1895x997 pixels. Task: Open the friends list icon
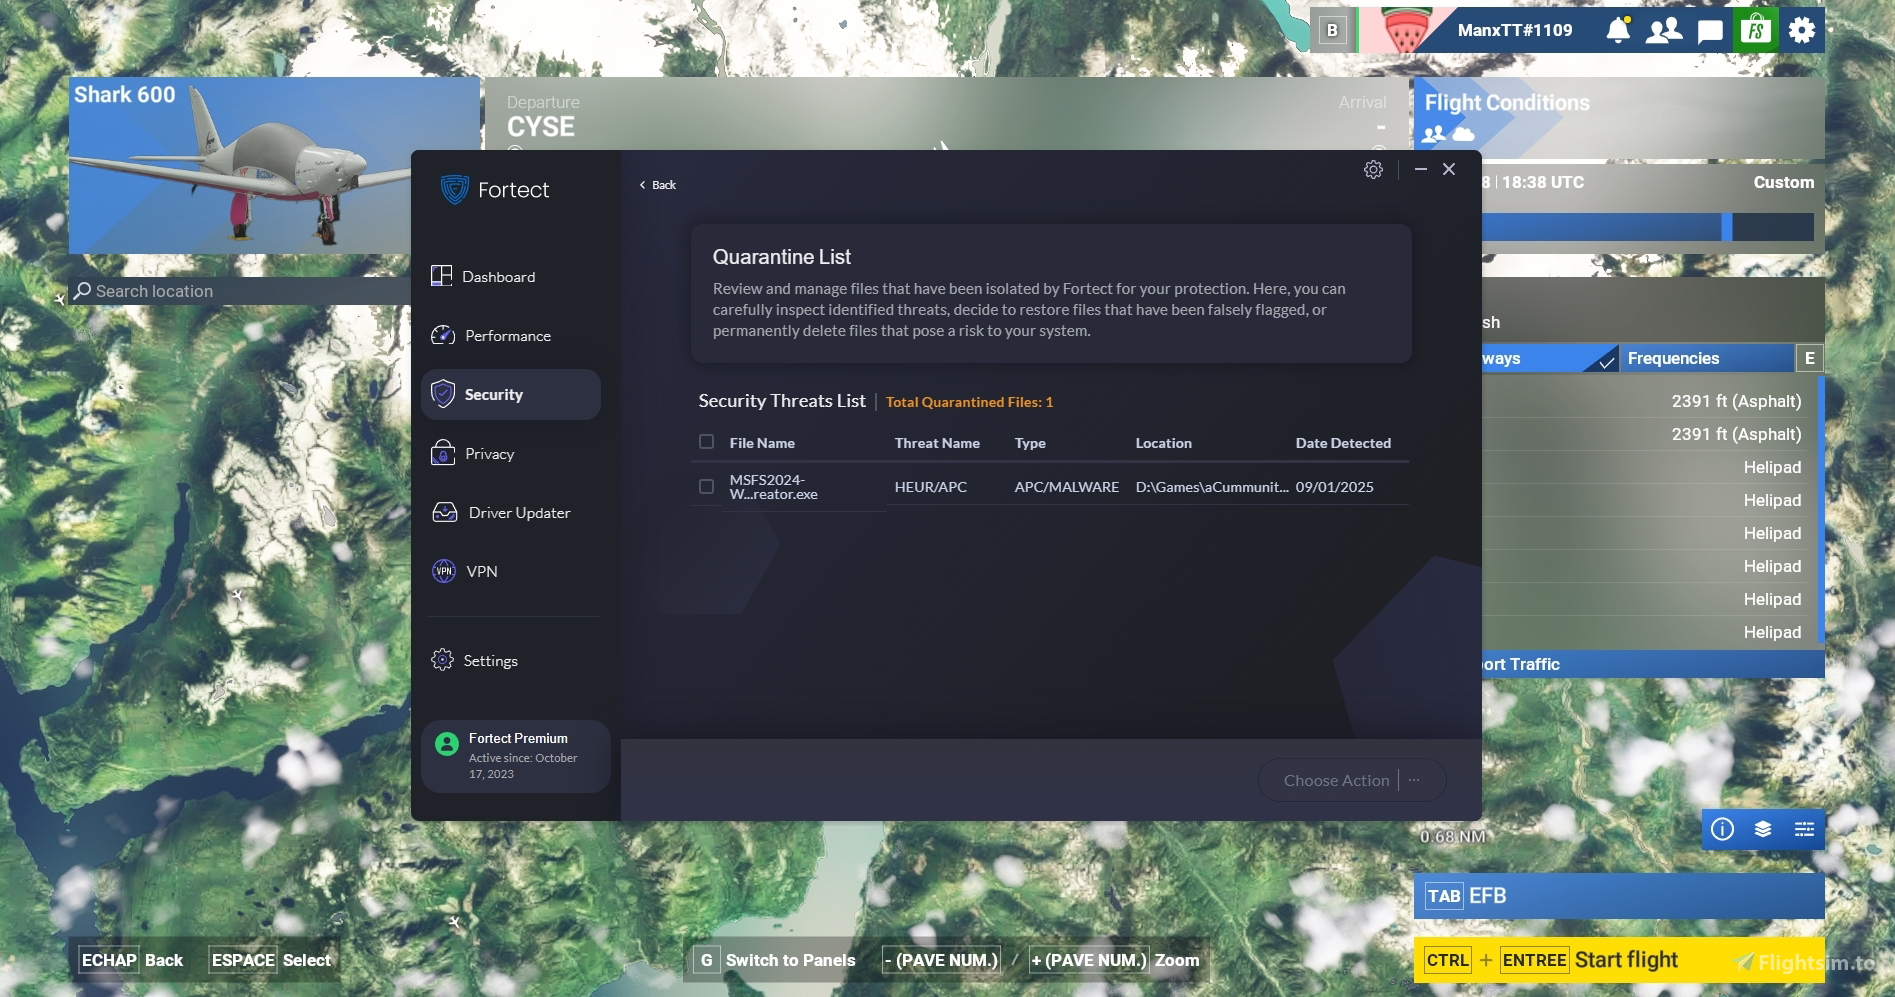click(x=1663, y=30)
